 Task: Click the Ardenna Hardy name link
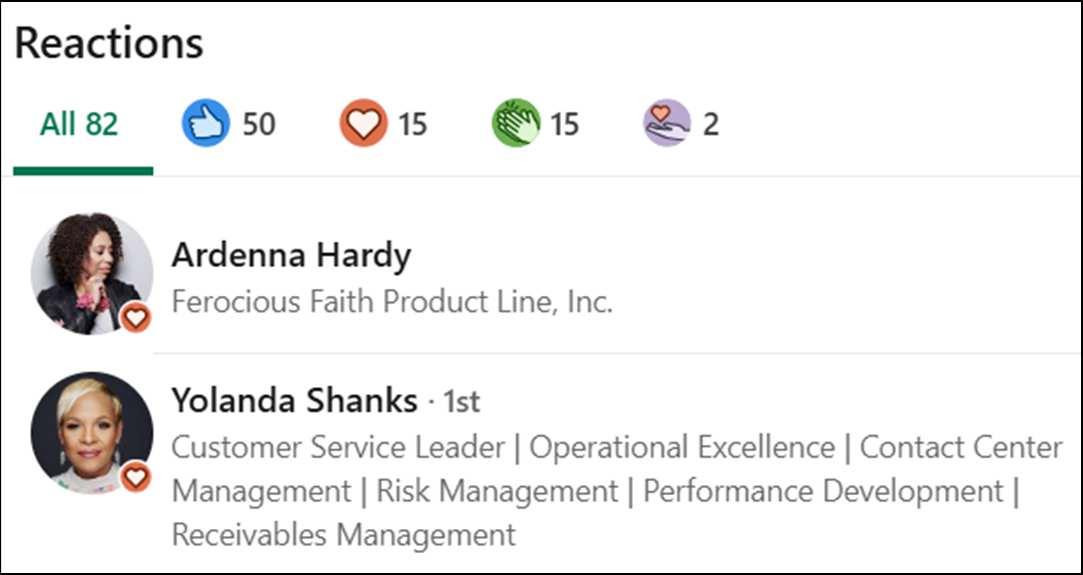[x=291, y=256]
